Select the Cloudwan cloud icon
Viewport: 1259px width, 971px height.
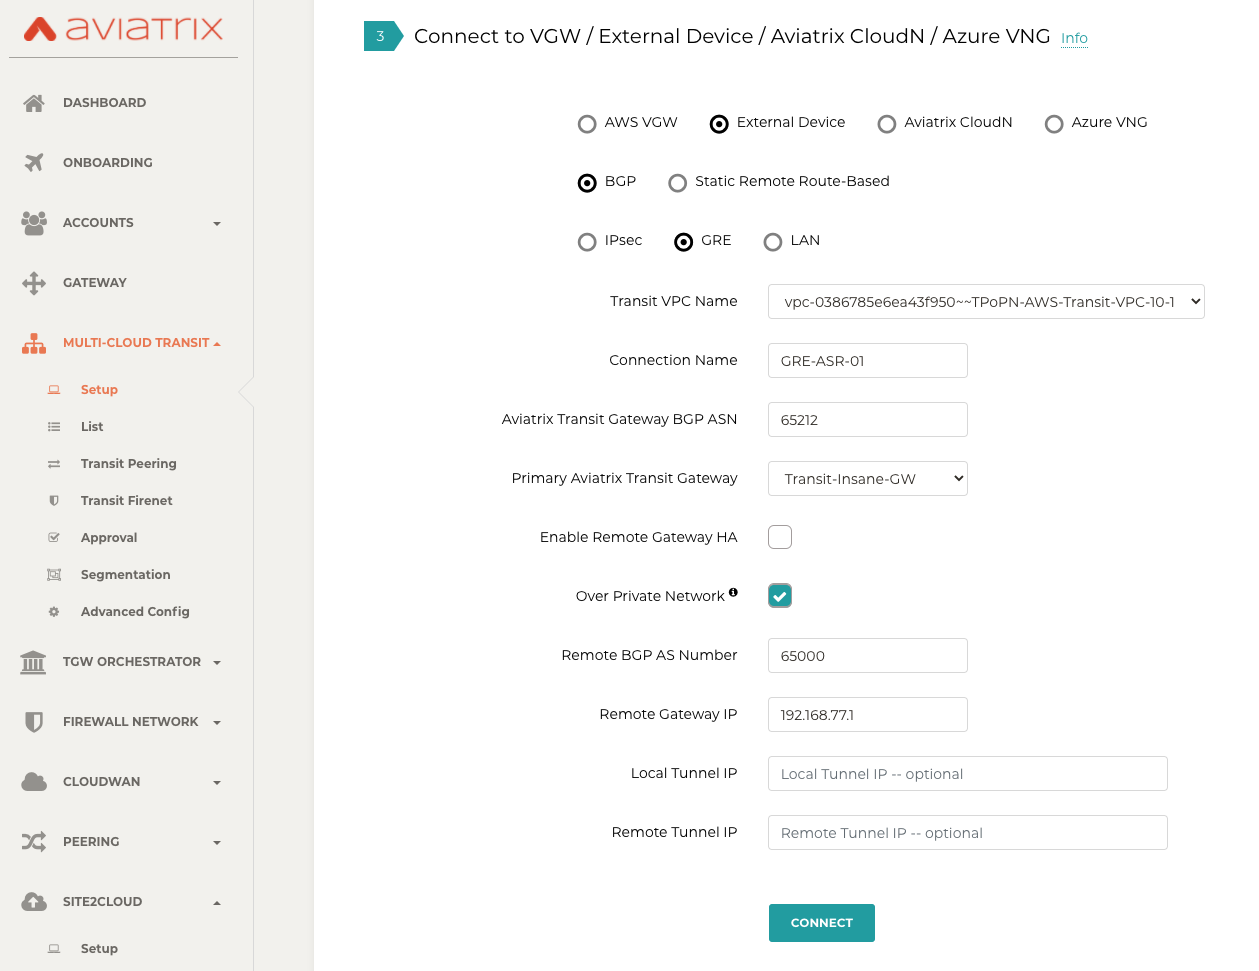33,781
